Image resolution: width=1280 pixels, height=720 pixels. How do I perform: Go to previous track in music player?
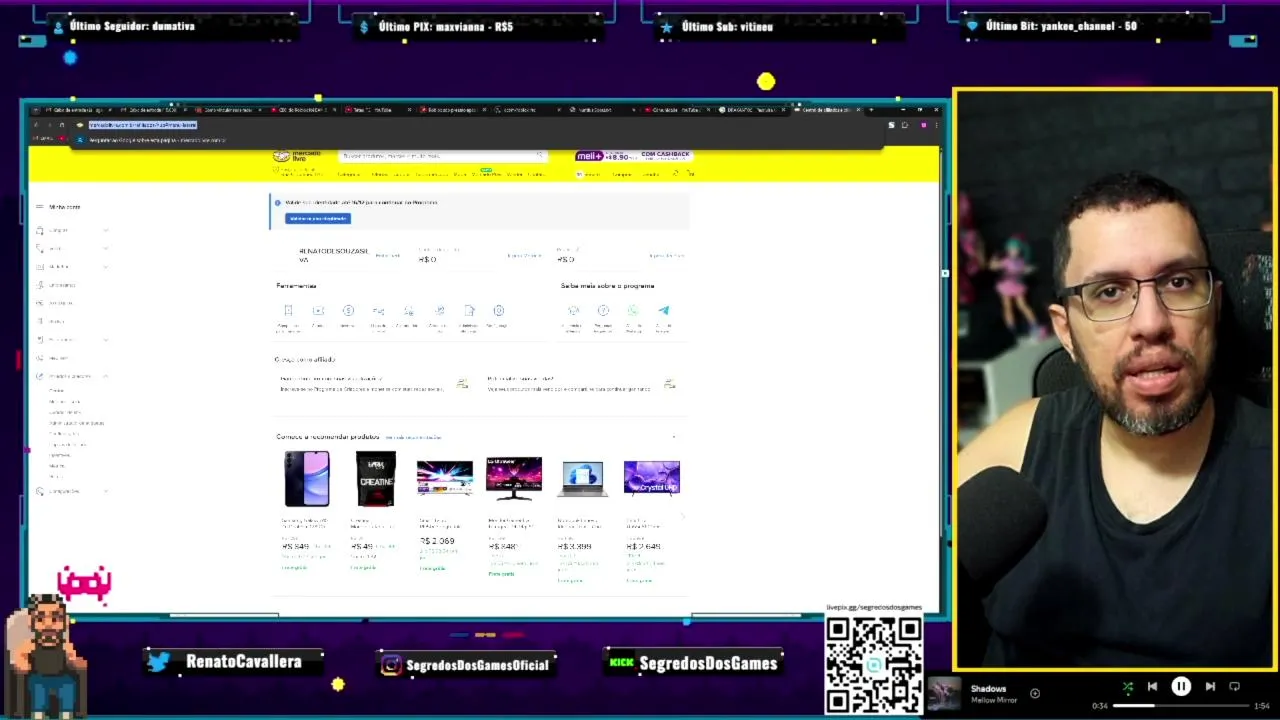click(x=1152, y=687)
